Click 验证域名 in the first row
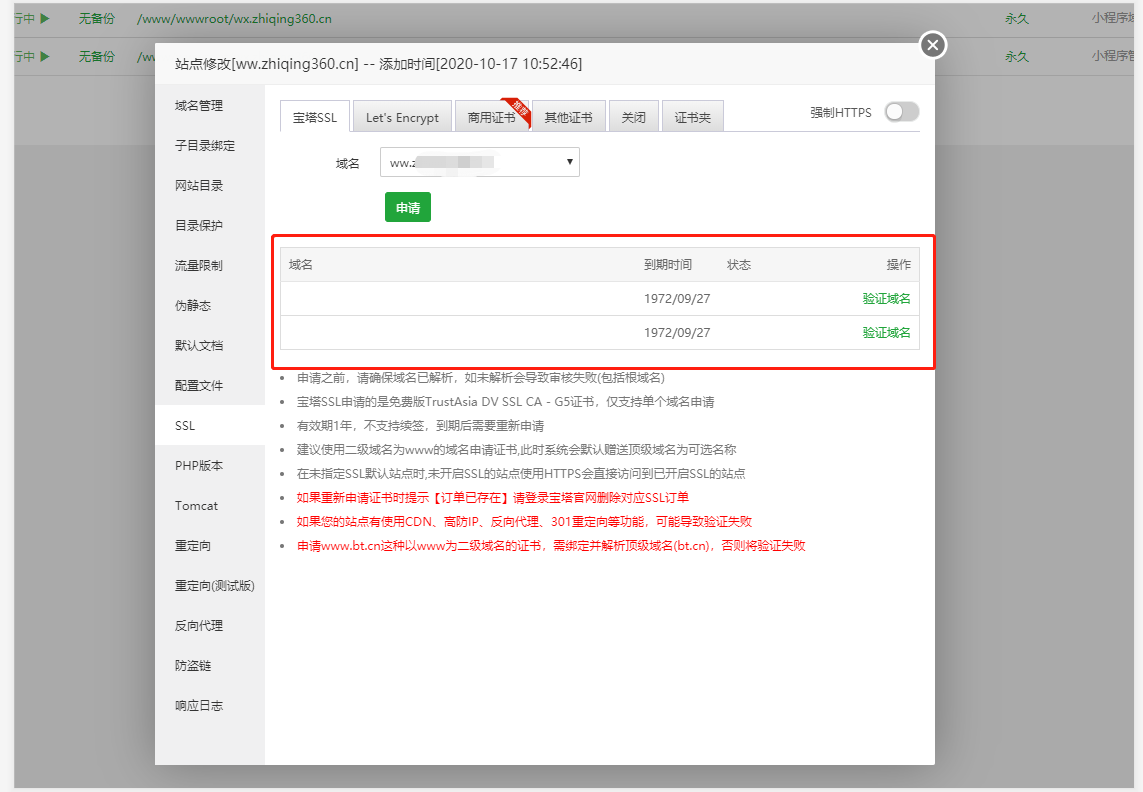The image size is (1143, 792). pyautogui.click(x=886, y=299)
